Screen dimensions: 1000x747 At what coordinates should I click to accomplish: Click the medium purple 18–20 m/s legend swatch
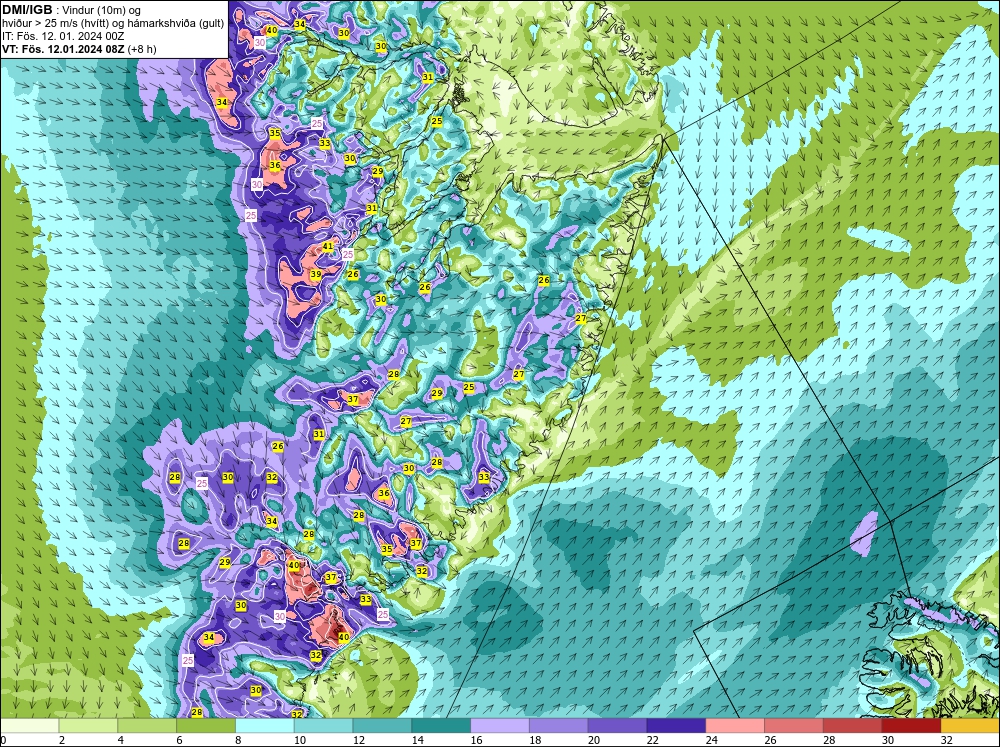coord(559,726)
